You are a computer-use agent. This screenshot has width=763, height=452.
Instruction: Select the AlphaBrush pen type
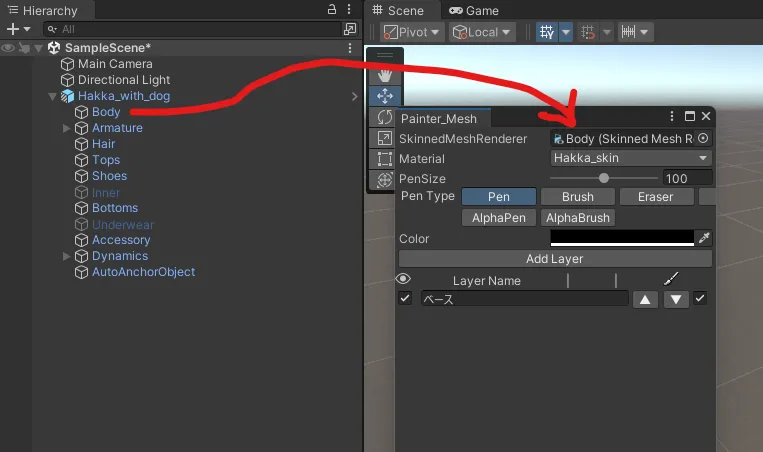[578, 217]
